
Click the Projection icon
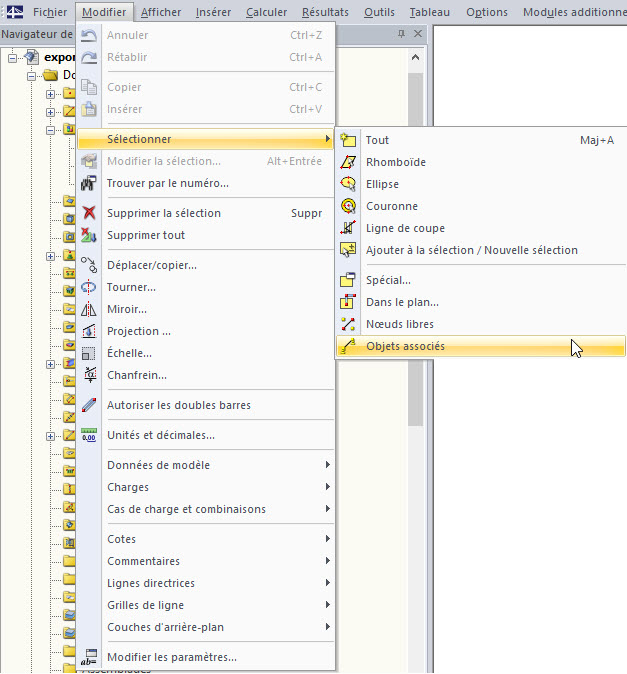(x=89, y=331)
